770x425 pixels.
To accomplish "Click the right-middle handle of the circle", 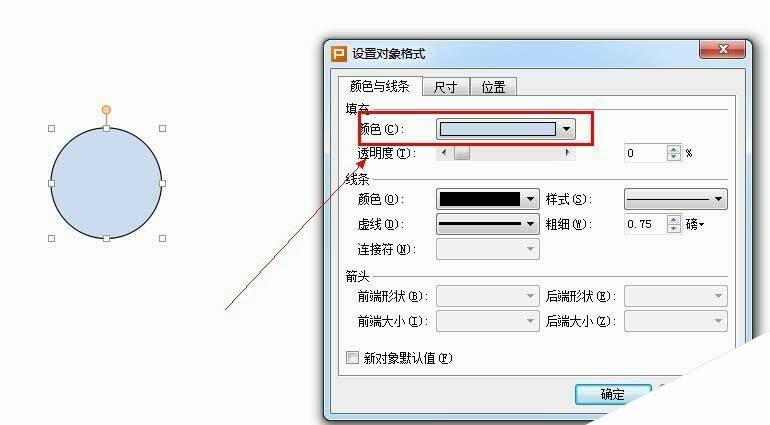I will click(163, 183).
